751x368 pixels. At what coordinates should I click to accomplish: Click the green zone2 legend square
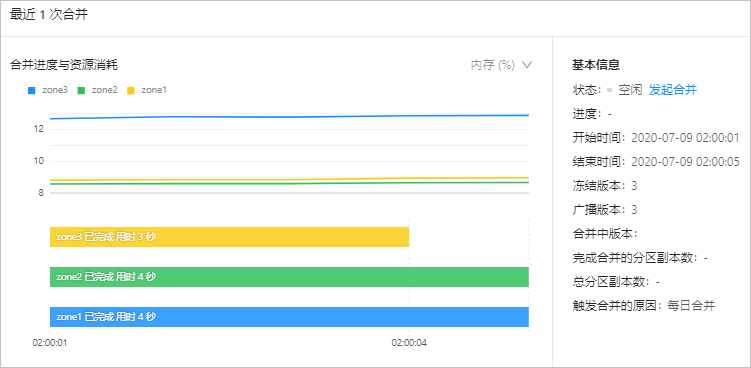(81, 90)
